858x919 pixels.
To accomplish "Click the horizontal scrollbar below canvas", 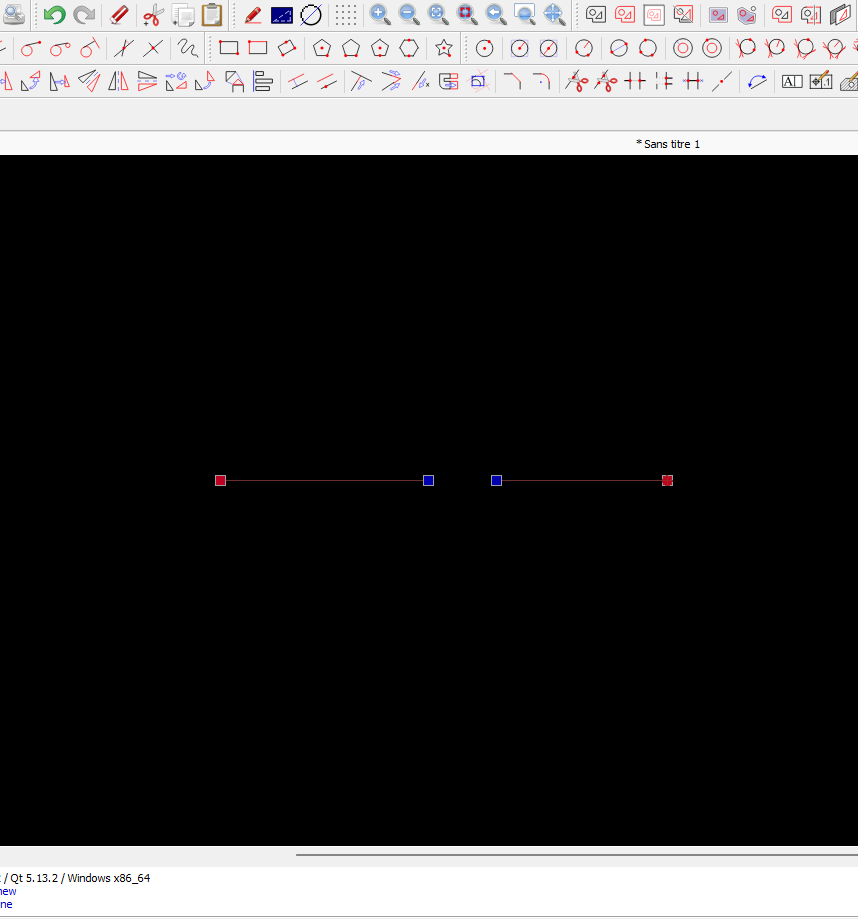I will point(576,855).
